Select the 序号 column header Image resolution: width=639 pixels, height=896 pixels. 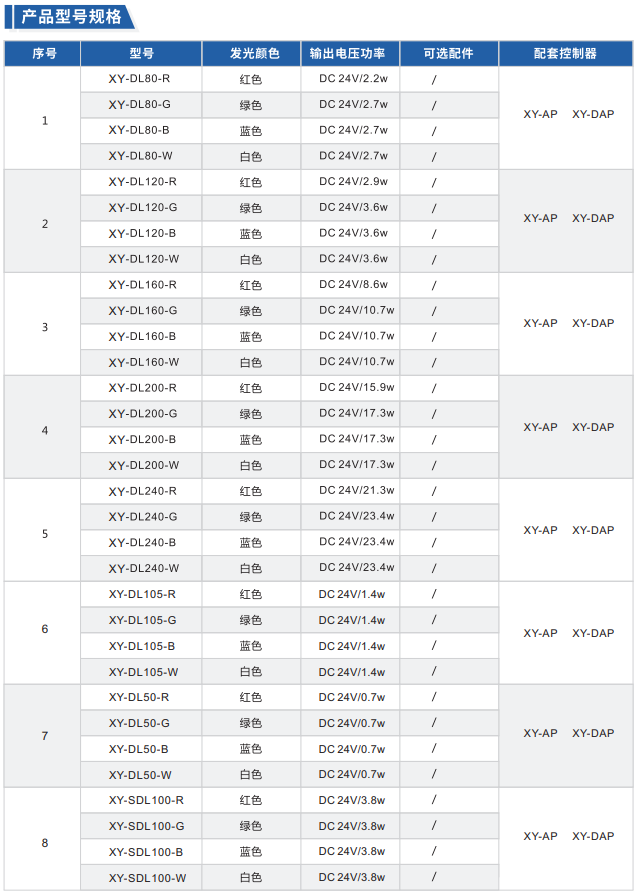pos(44,54)
